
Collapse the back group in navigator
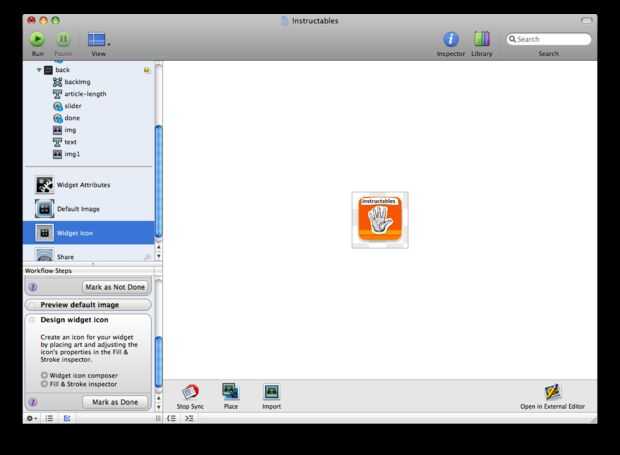point(39,70)
